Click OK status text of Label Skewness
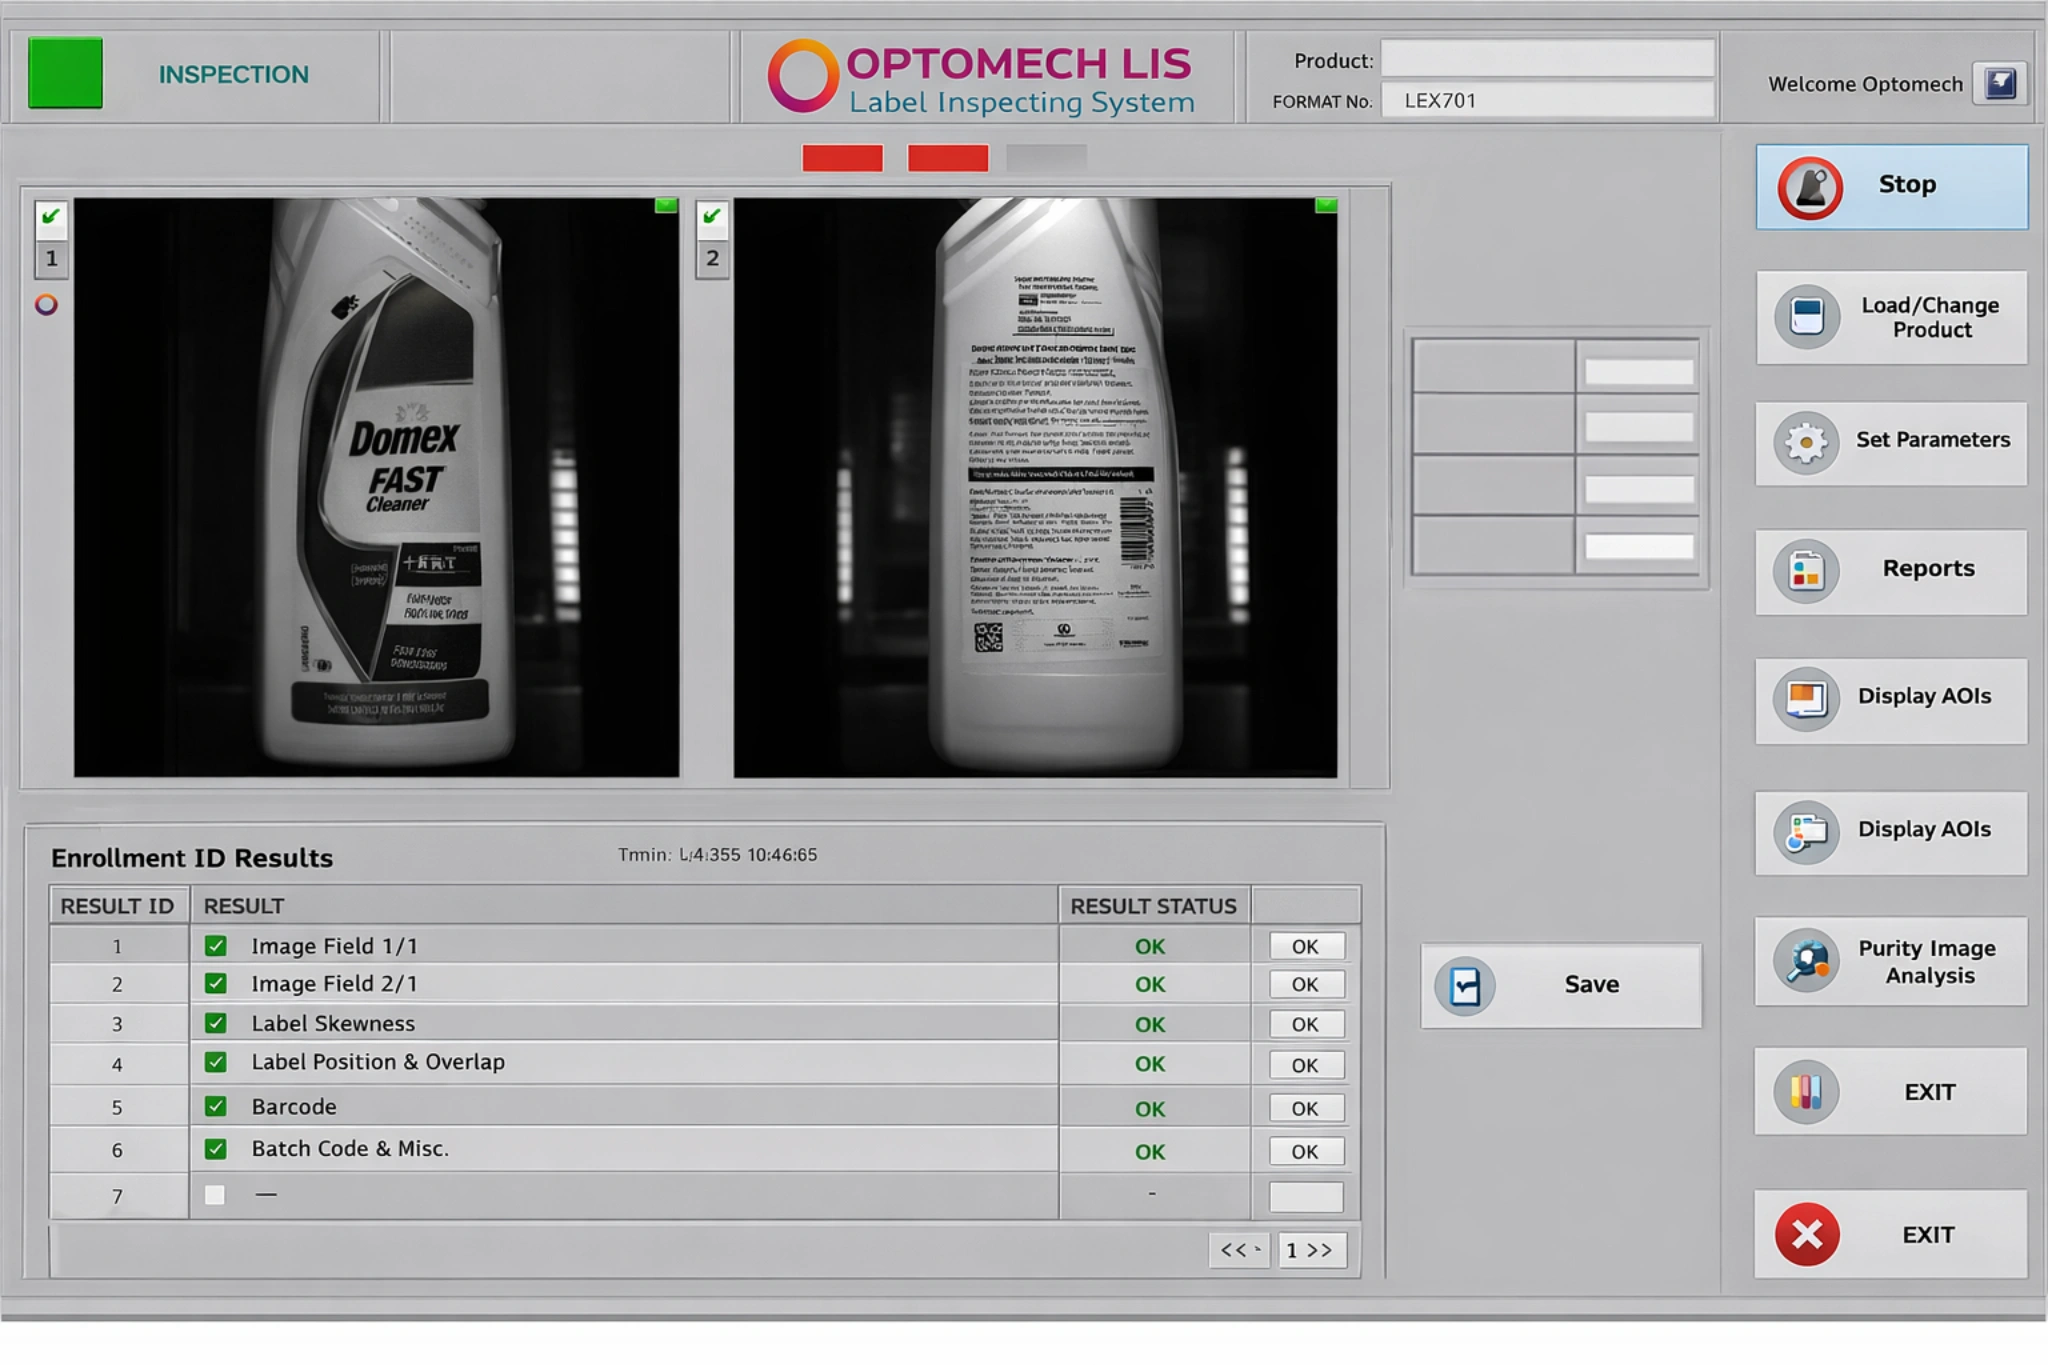This screenshot has height=1365, width=2048. 1150,1025
